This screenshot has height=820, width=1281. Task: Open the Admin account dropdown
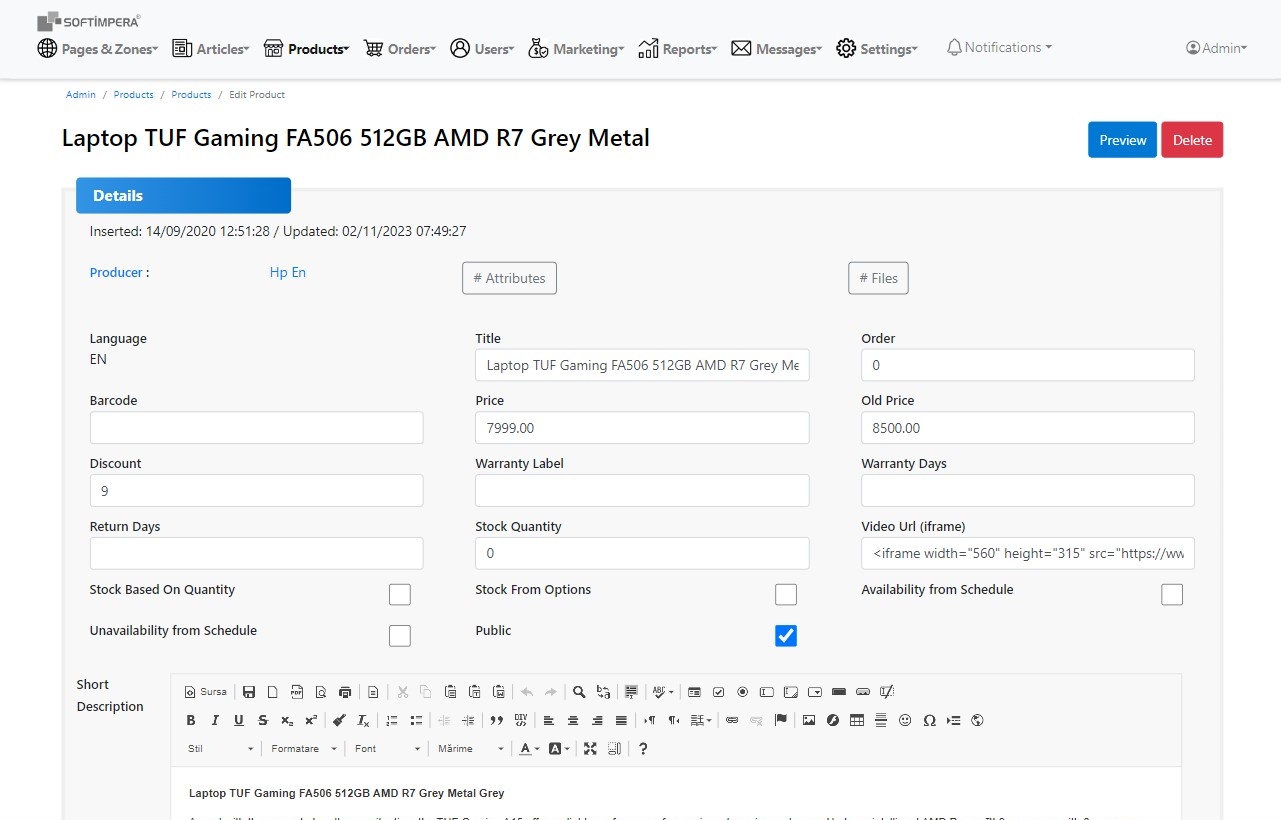pos(1216,48)
